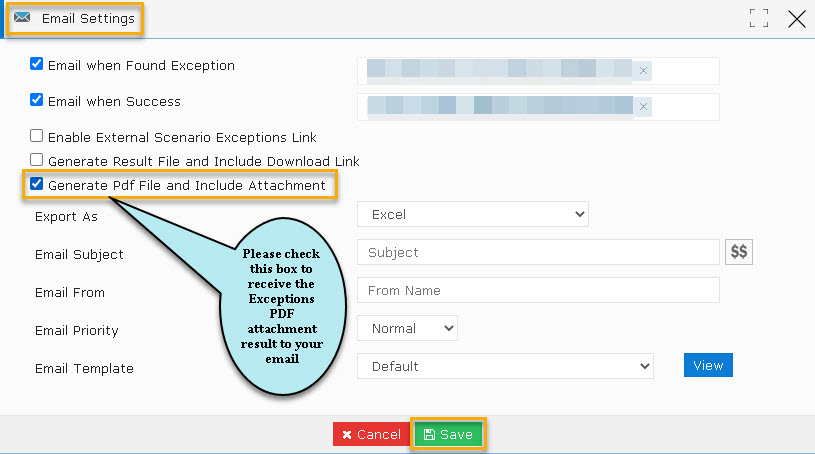
Task: Click the From Name input field
Action: (538, 290)
